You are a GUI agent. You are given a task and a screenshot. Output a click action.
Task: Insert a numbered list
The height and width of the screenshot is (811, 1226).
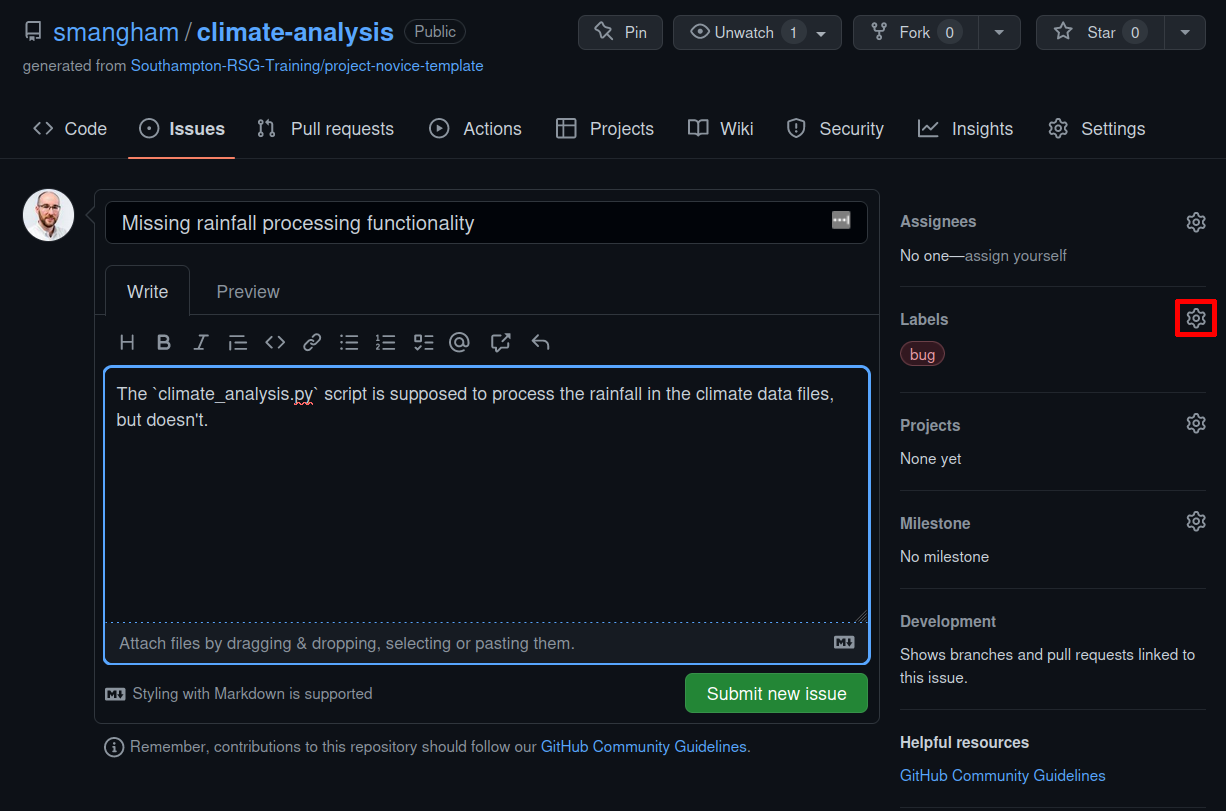click(386, 343)
